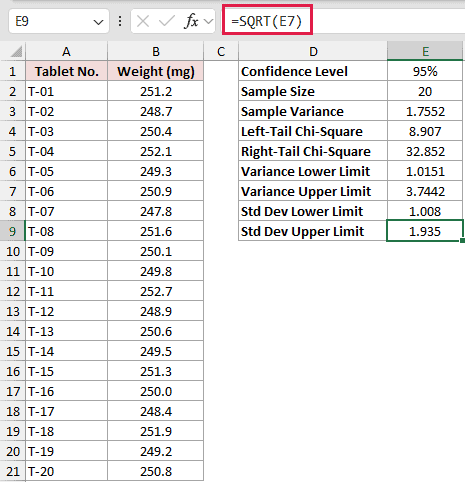
Task: Select the 1.0151 lower limit cell
Action: [x=425, y=171]
